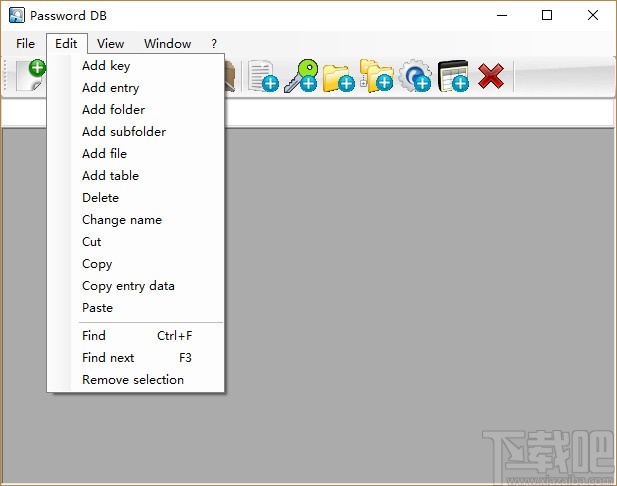Image resolution: width=617 pixels, height=486 pixels.
Task: Select Cut from the Edit menu
Action: [x=136, y=242]
